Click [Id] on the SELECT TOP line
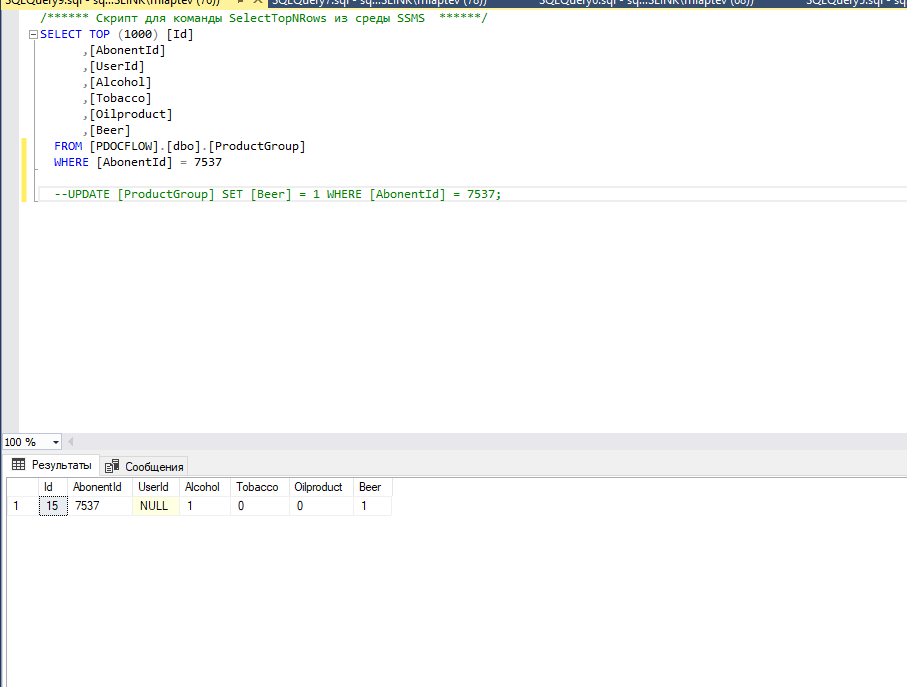The image size is (907, 687). [180, 34]
